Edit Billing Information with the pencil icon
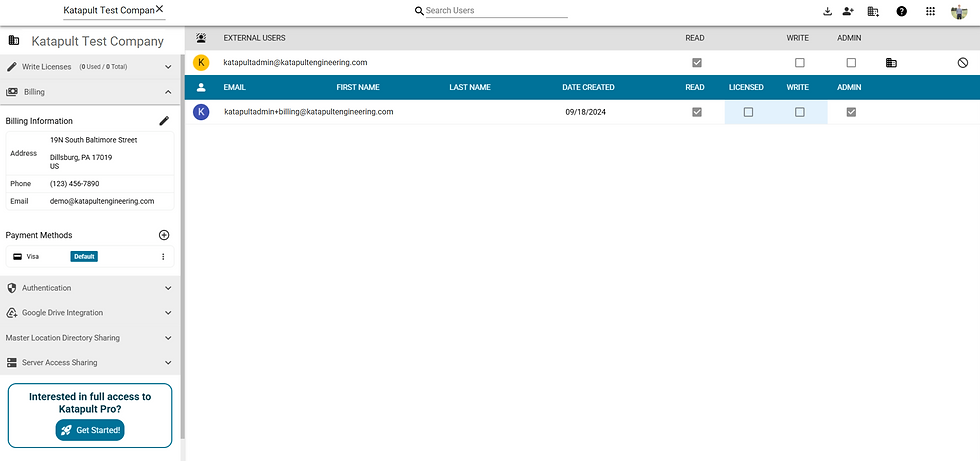 [x=164, y=121]
